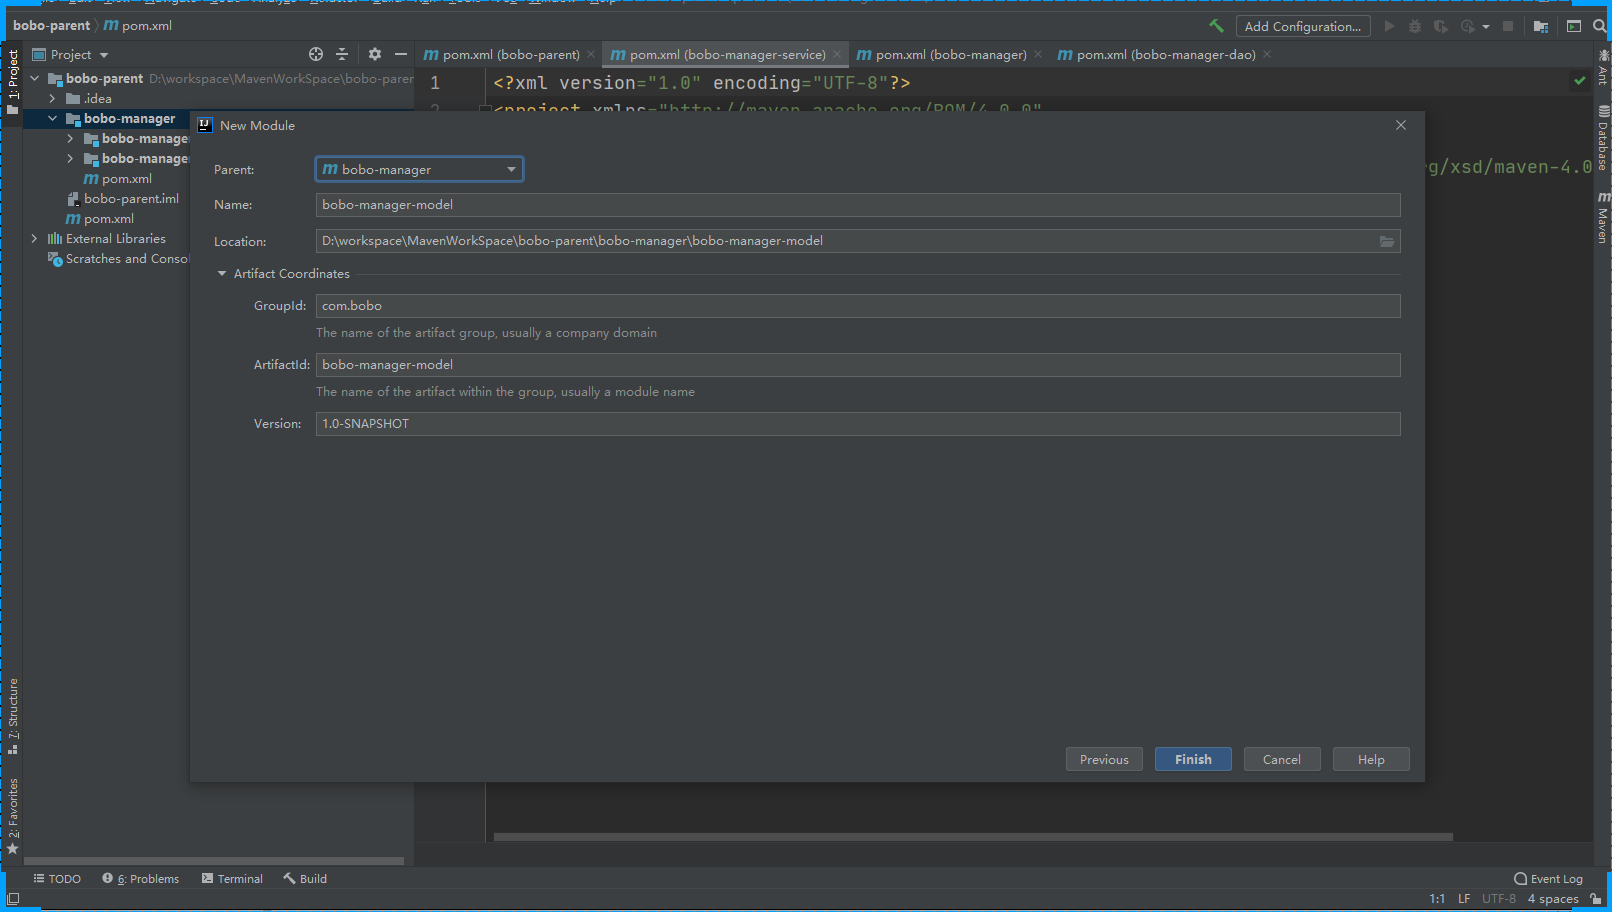The height and width of the screenshot is (912, 1612).
Task: Click the Project panel horizontal scrollbar
Action: 214,860
